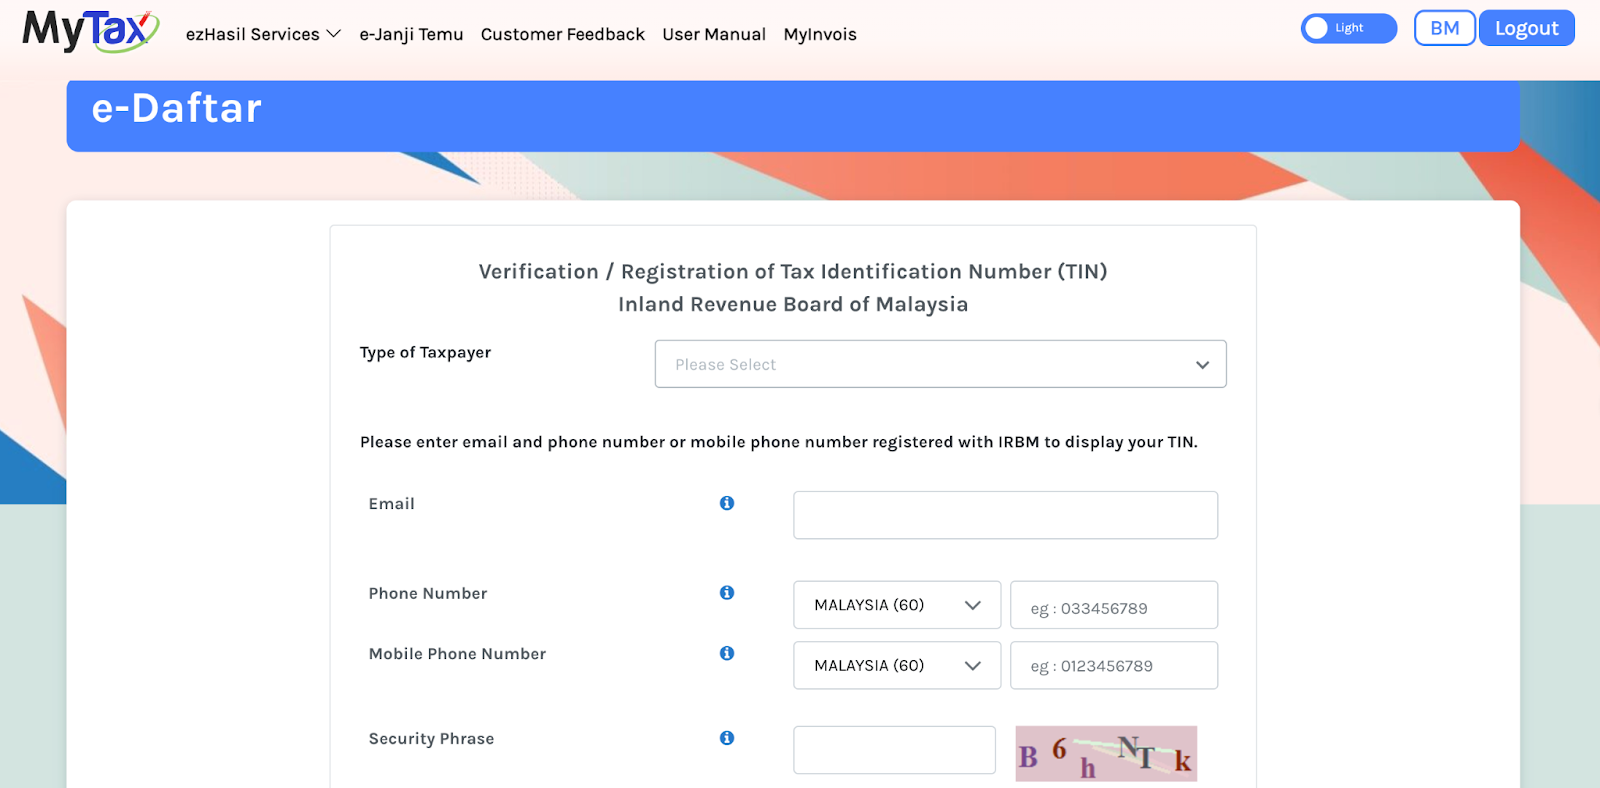The height and width of the screenshot is (788, 1600).
Task: Switch language to BM
Action: click(1444, 28)
